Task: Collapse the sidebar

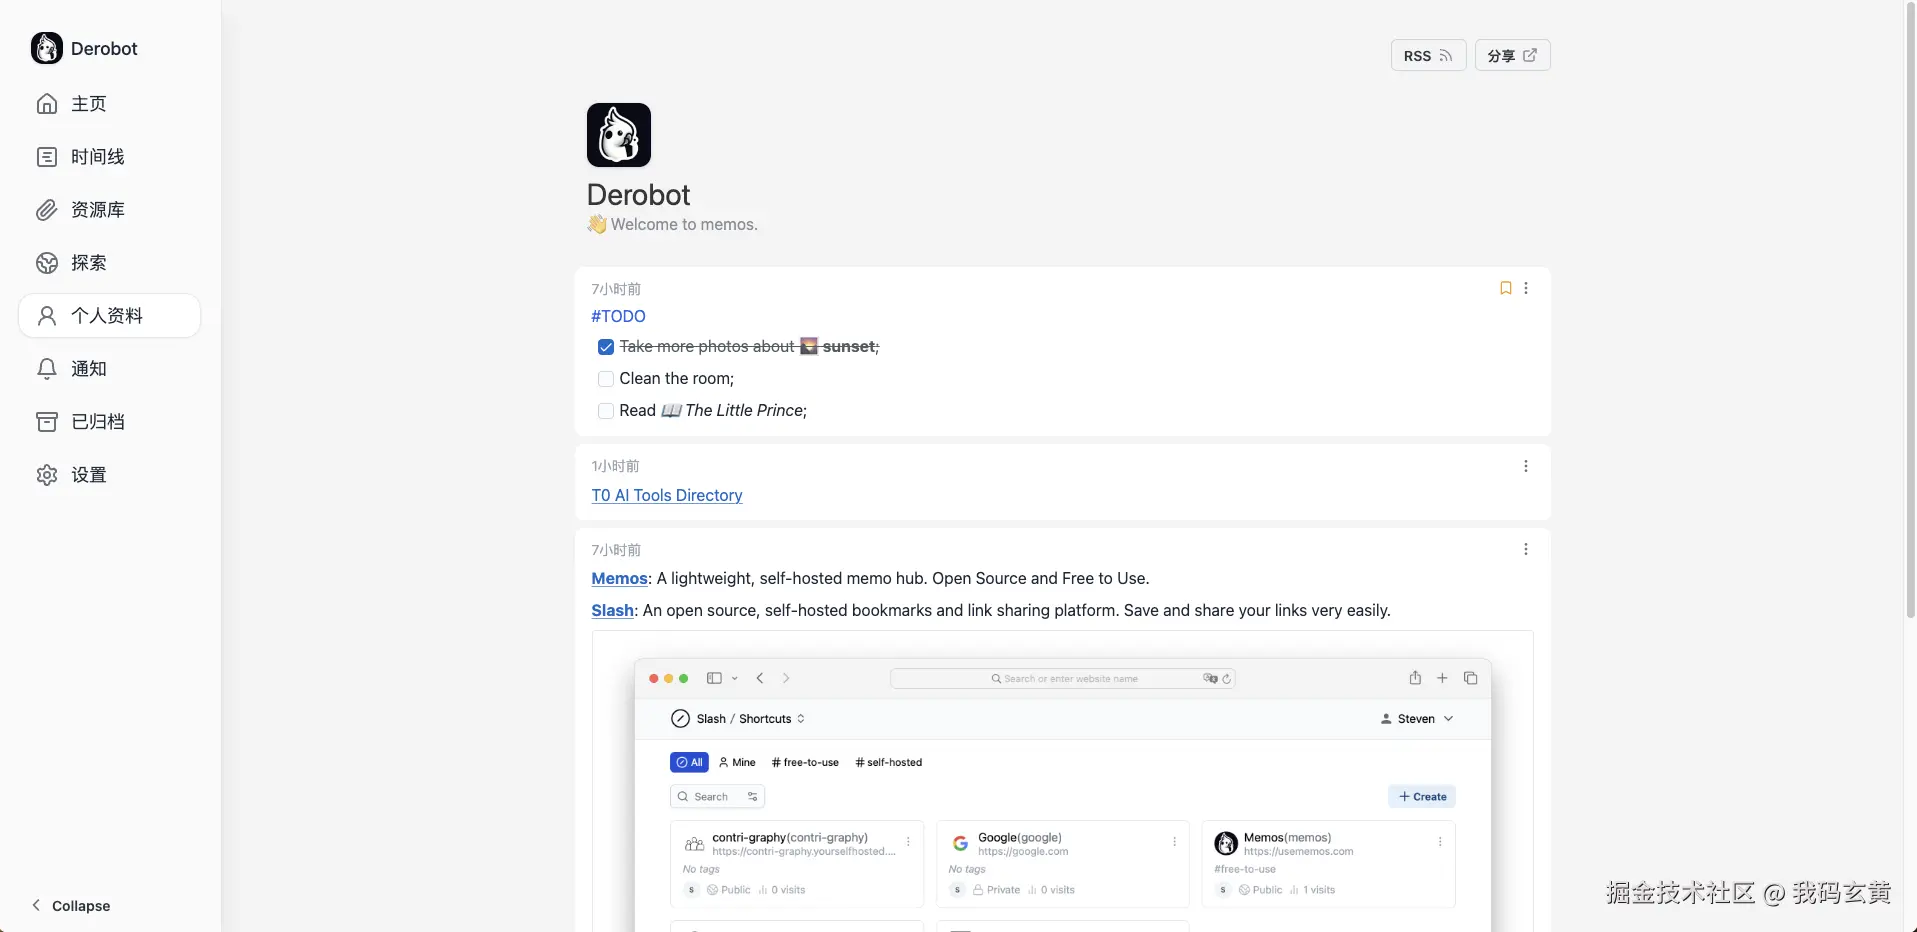Action: click(71, 906)
